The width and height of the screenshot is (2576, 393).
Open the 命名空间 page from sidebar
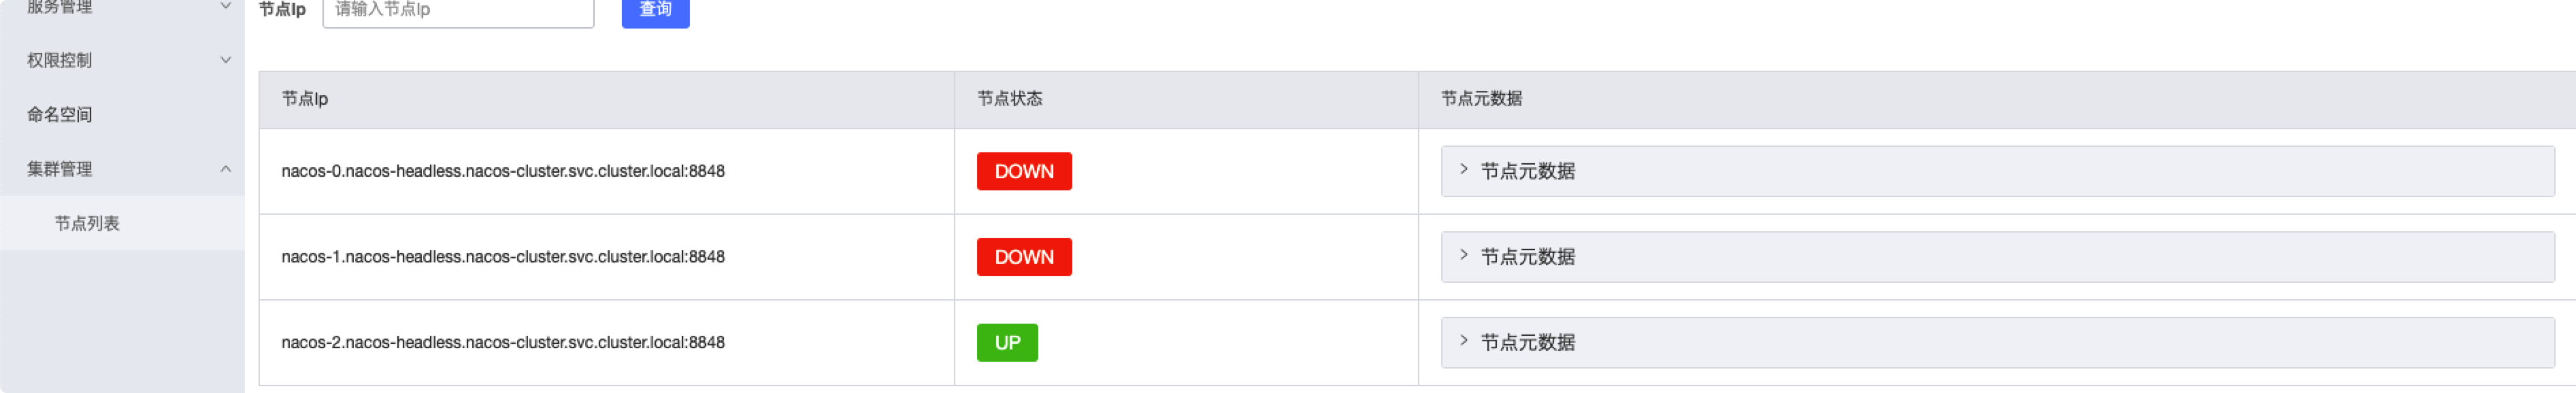(x=60, y=114)
